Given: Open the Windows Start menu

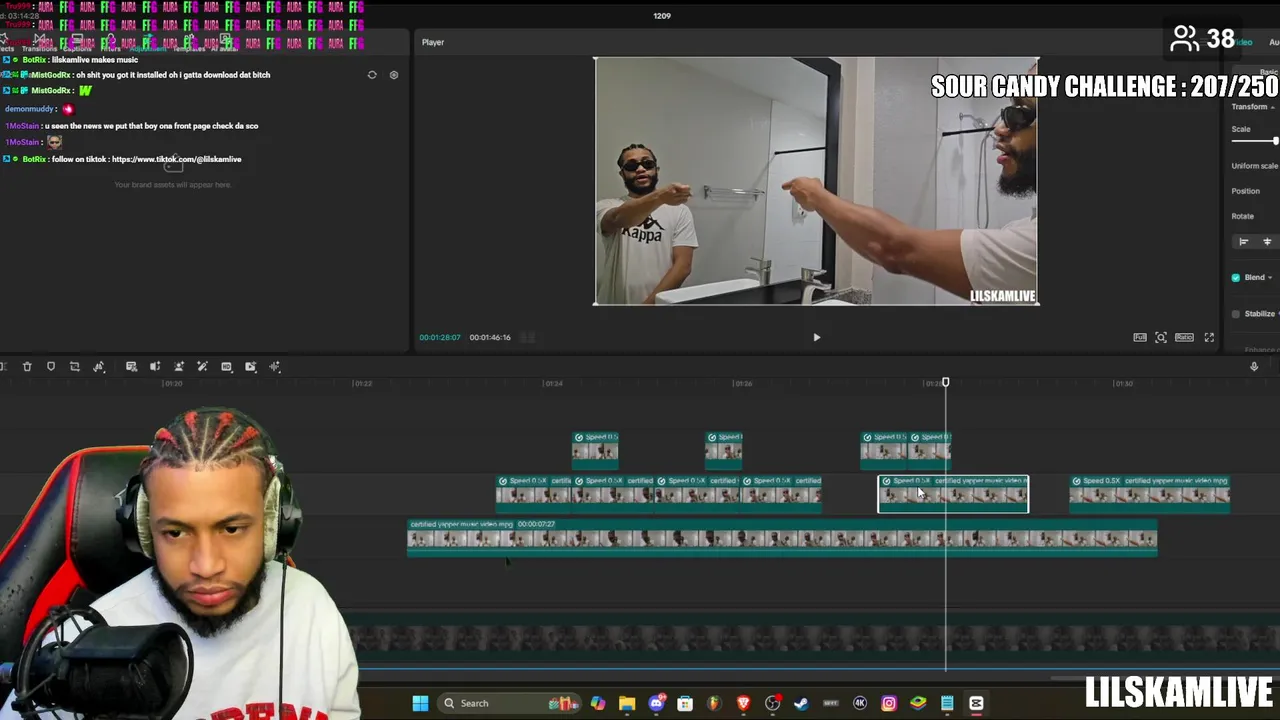Looking at the screenshot, I should [420, 704].
